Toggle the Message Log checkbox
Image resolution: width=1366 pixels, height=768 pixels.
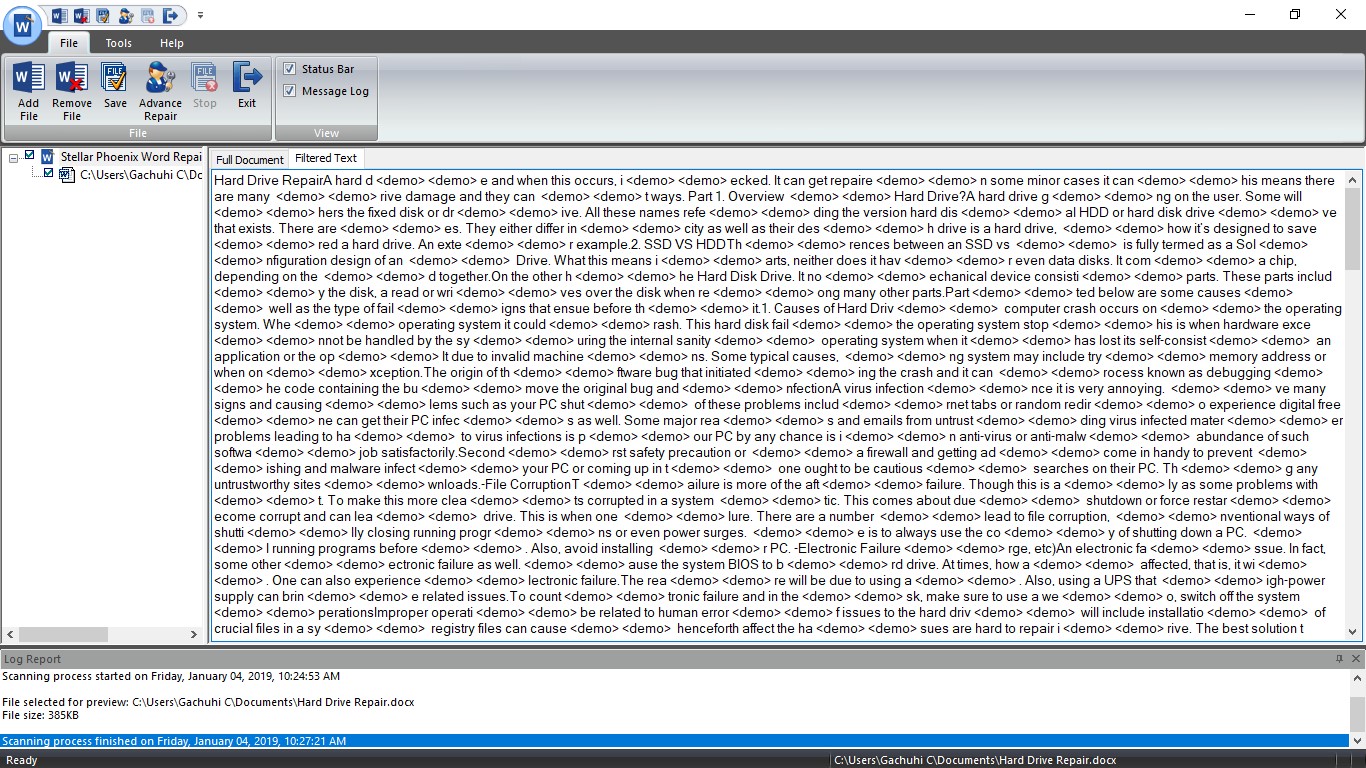(289, 91)
